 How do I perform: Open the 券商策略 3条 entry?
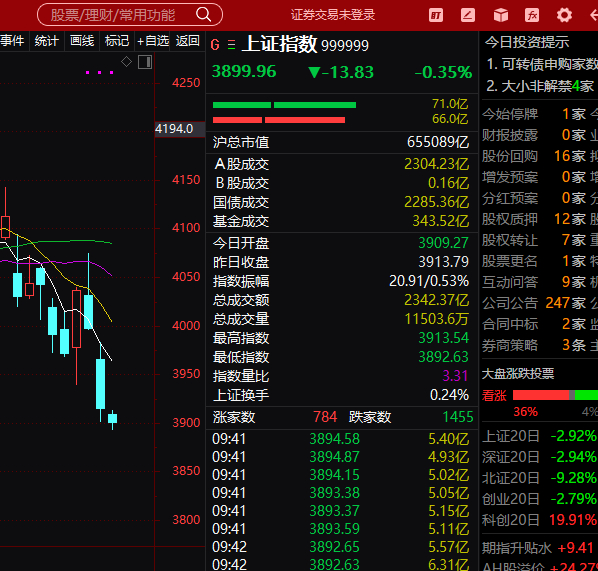tap(534, 345)
